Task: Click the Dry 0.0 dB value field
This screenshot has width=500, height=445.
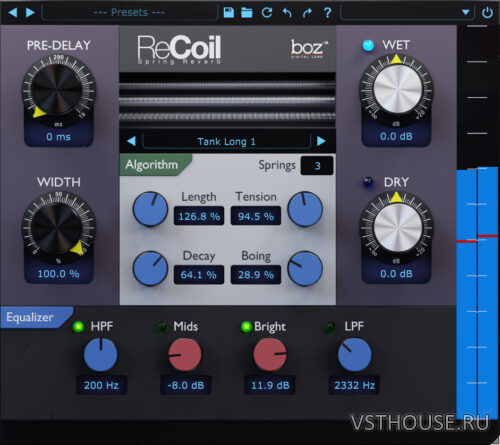Action: tap(396, 274)
